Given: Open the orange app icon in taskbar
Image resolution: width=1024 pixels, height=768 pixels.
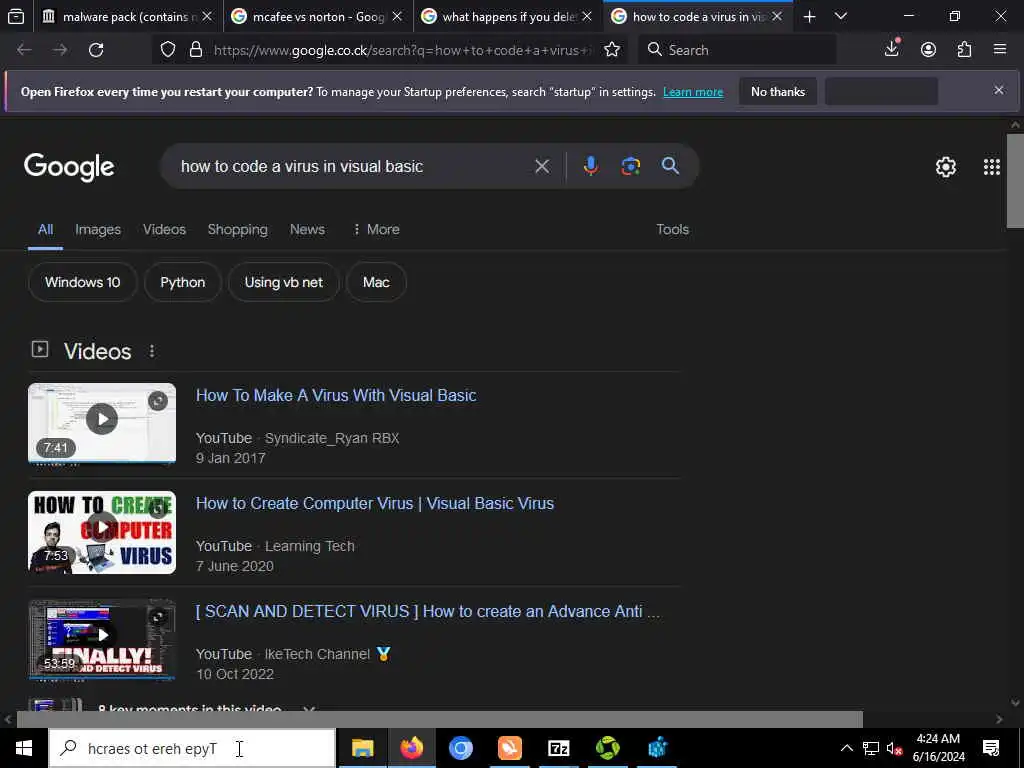Looking at the screenshot, I should pos(509,748).
